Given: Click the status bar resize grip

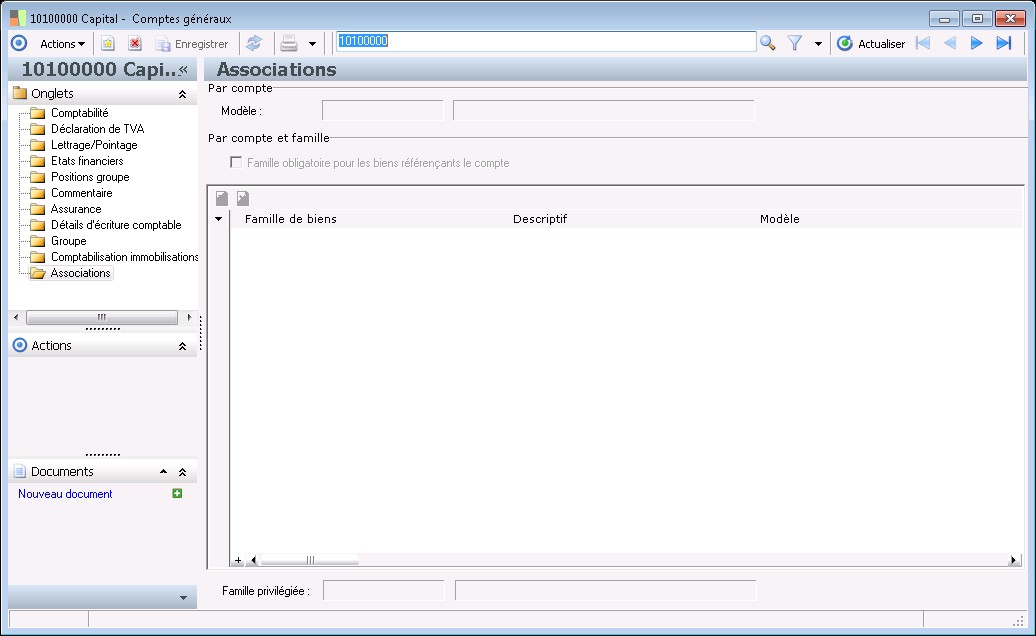Looking at the screenshot, I should tap(1018, 621).
